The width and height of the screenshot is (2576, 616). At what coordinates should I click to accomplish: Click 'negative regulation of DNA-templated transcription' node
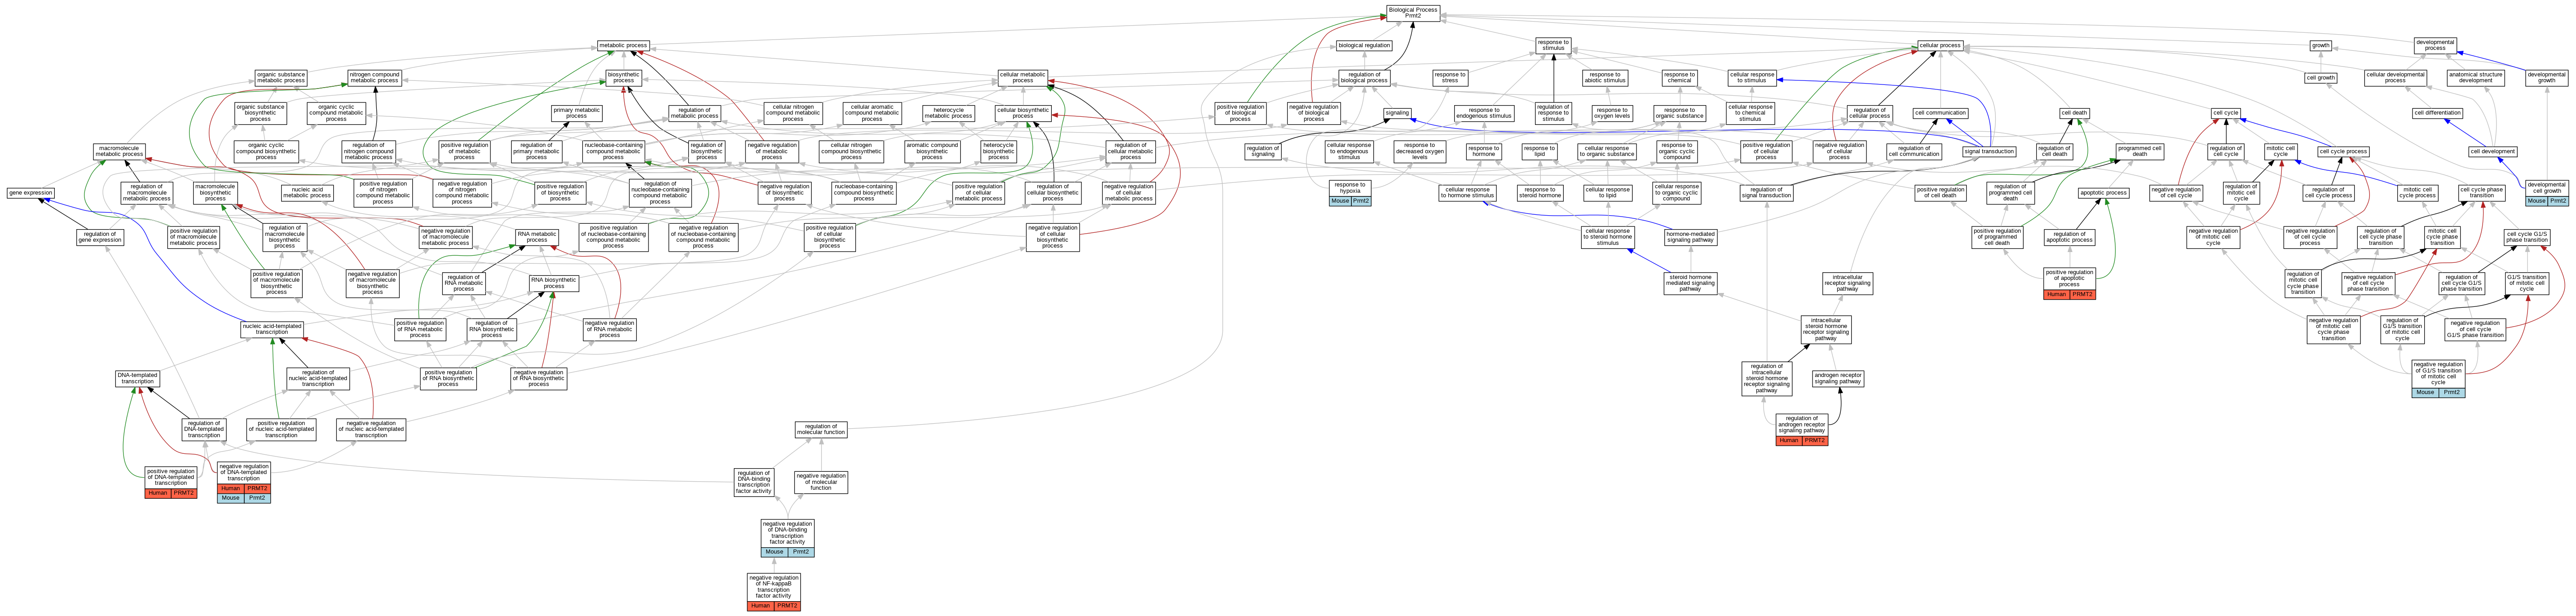[244, 472]
